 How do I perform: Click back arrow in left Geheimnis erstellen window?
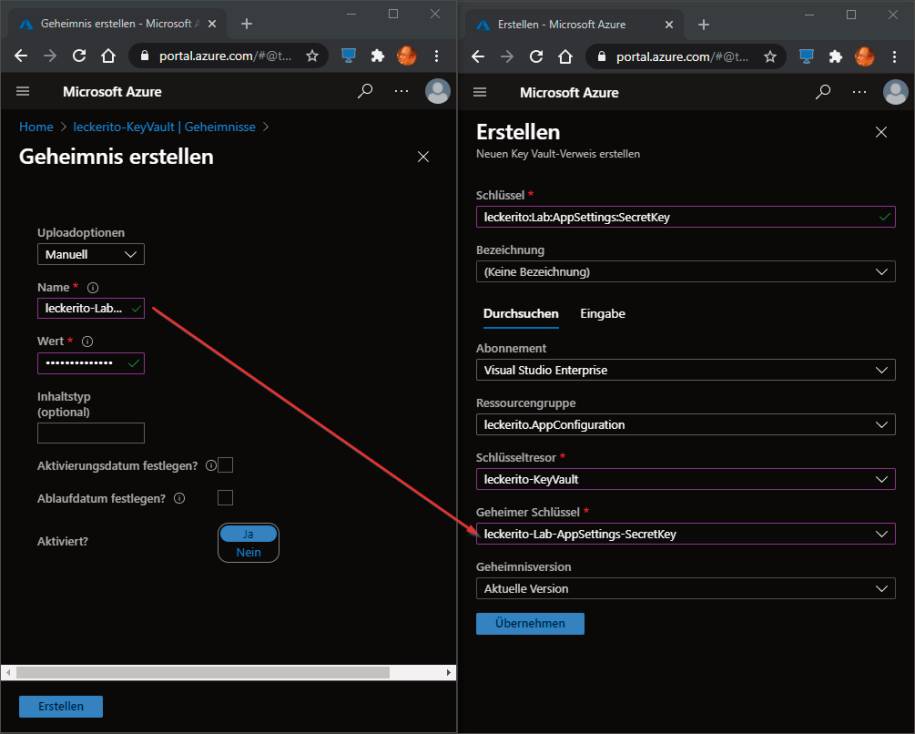coord(21,56)
